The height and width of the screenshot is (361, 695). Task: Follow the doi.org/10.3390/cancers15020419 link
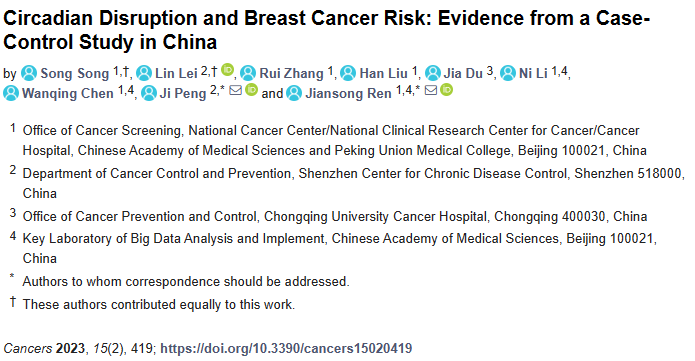pyautogui.click(x=286, y=348)
